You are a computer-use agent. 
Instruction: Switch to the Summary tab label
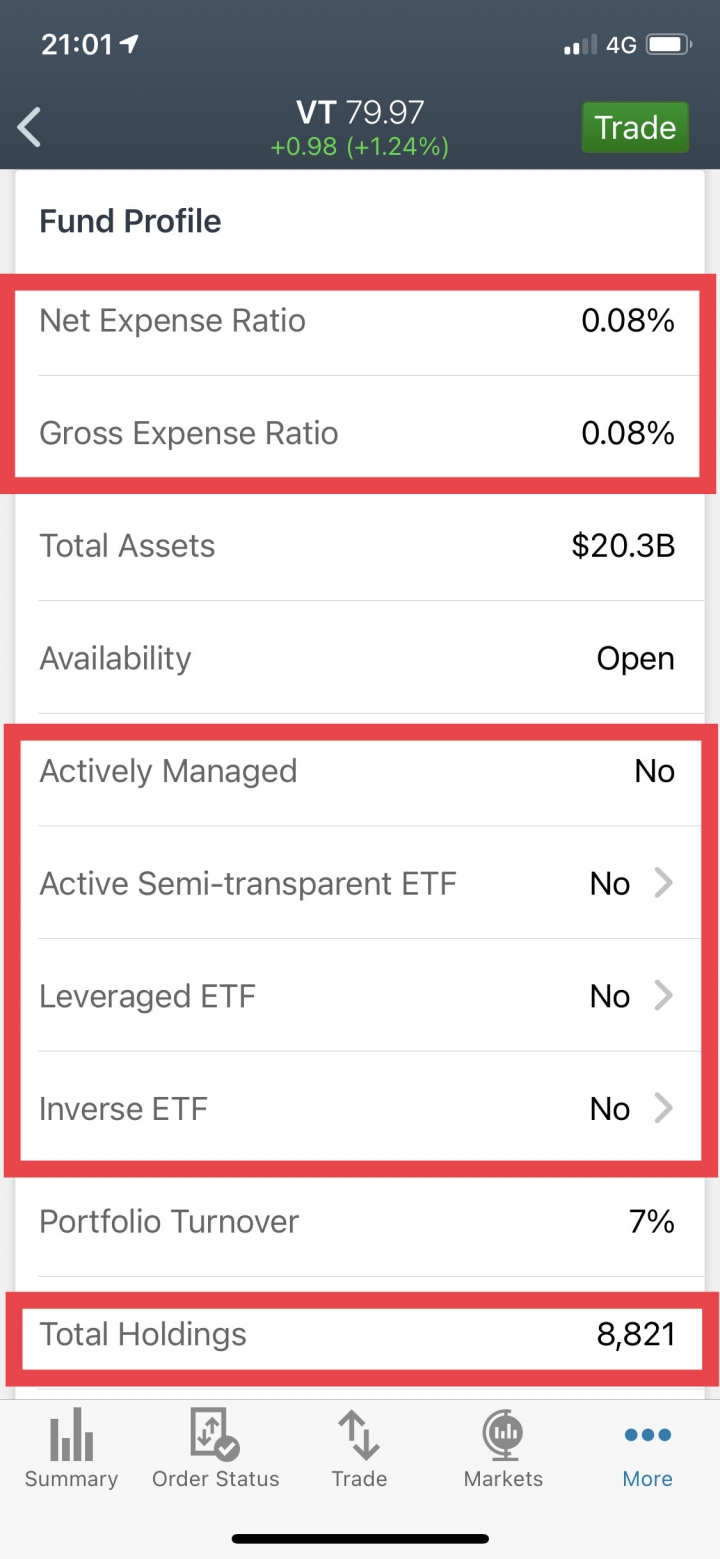coord(71,1479)
